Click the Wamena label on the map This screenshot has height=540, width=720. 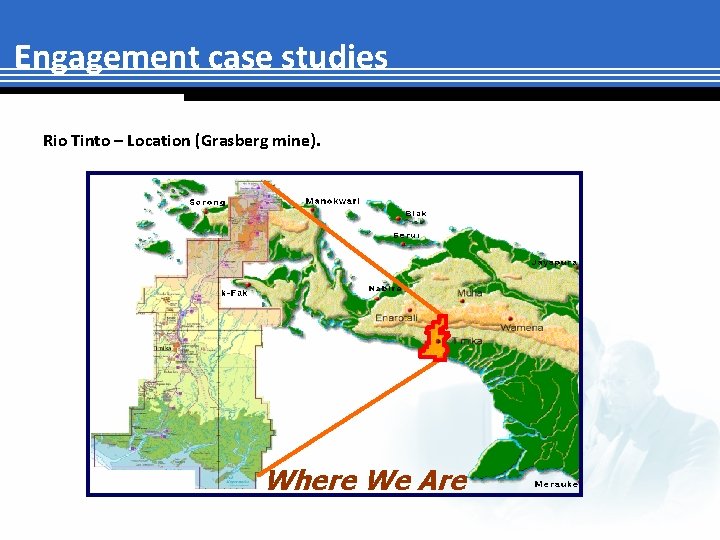[522, 328]
